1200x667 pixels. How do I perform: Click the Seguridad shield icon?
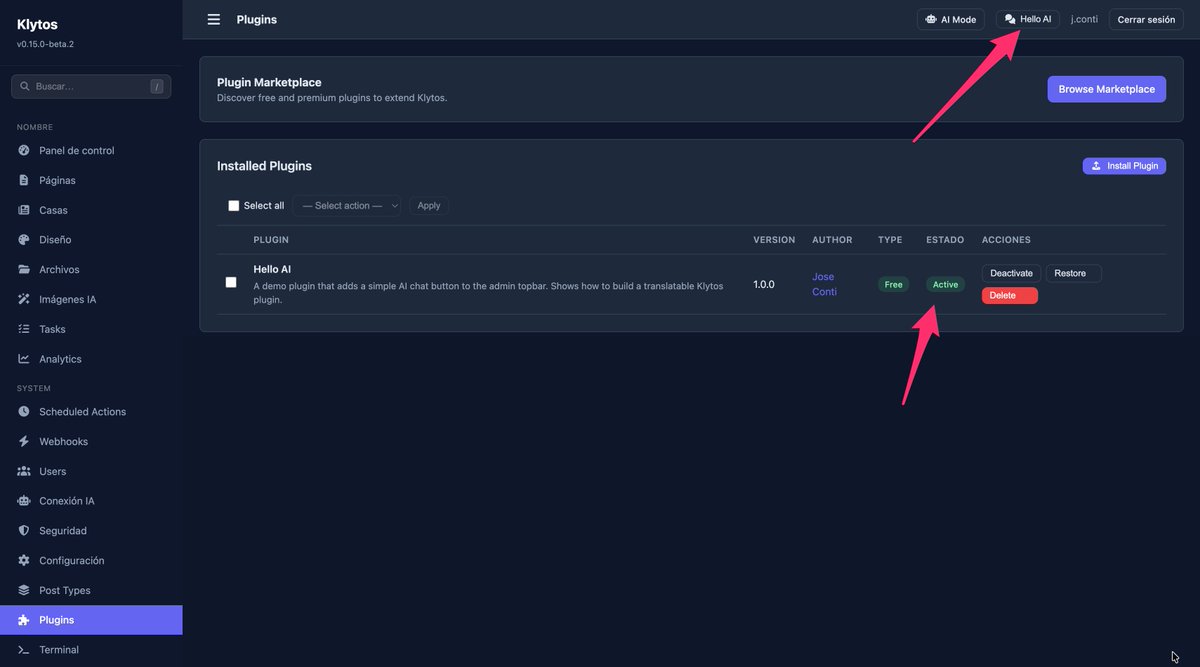point(24,531)
